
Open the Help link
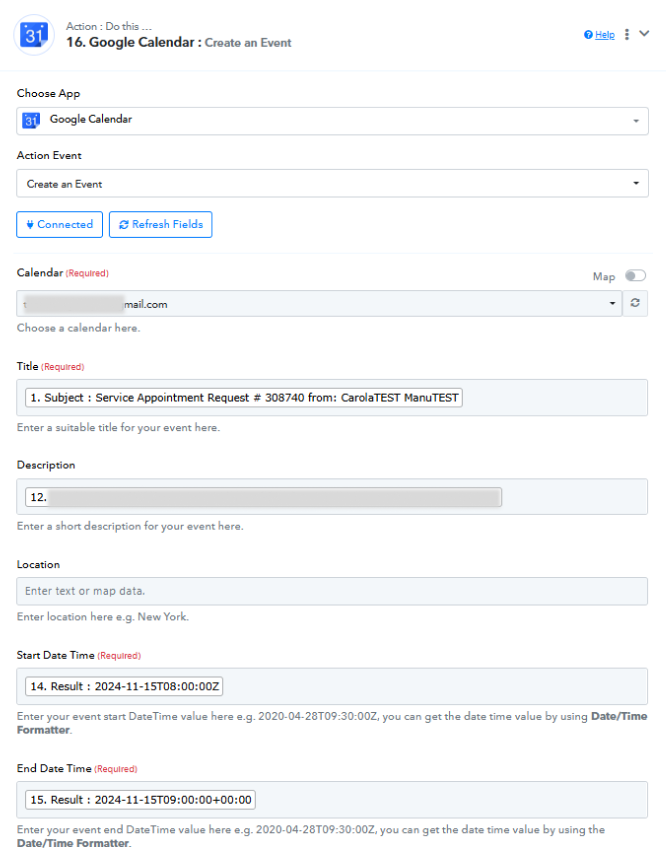(x=605, y=35)
